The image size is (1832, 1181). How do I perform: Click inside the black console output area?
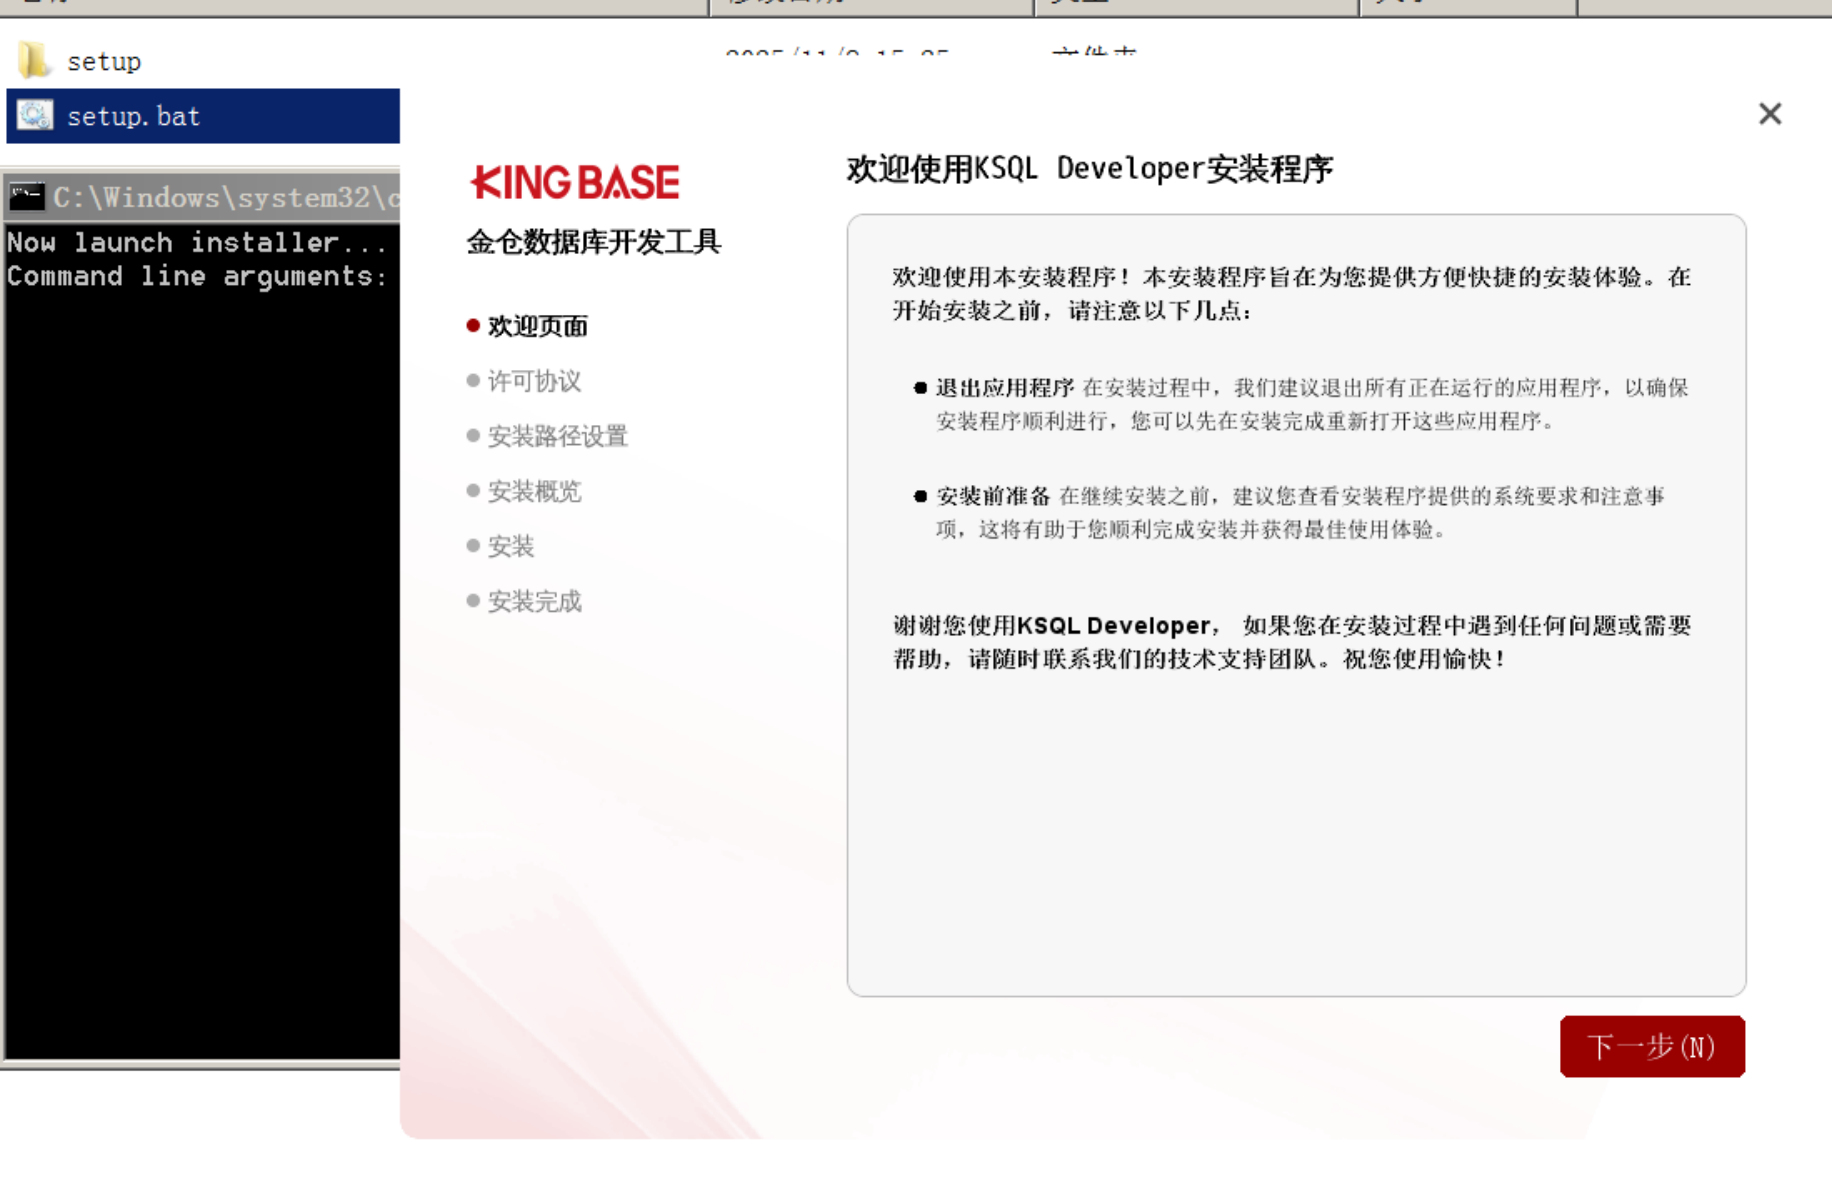pyautogui.click(x=200, y=650)
